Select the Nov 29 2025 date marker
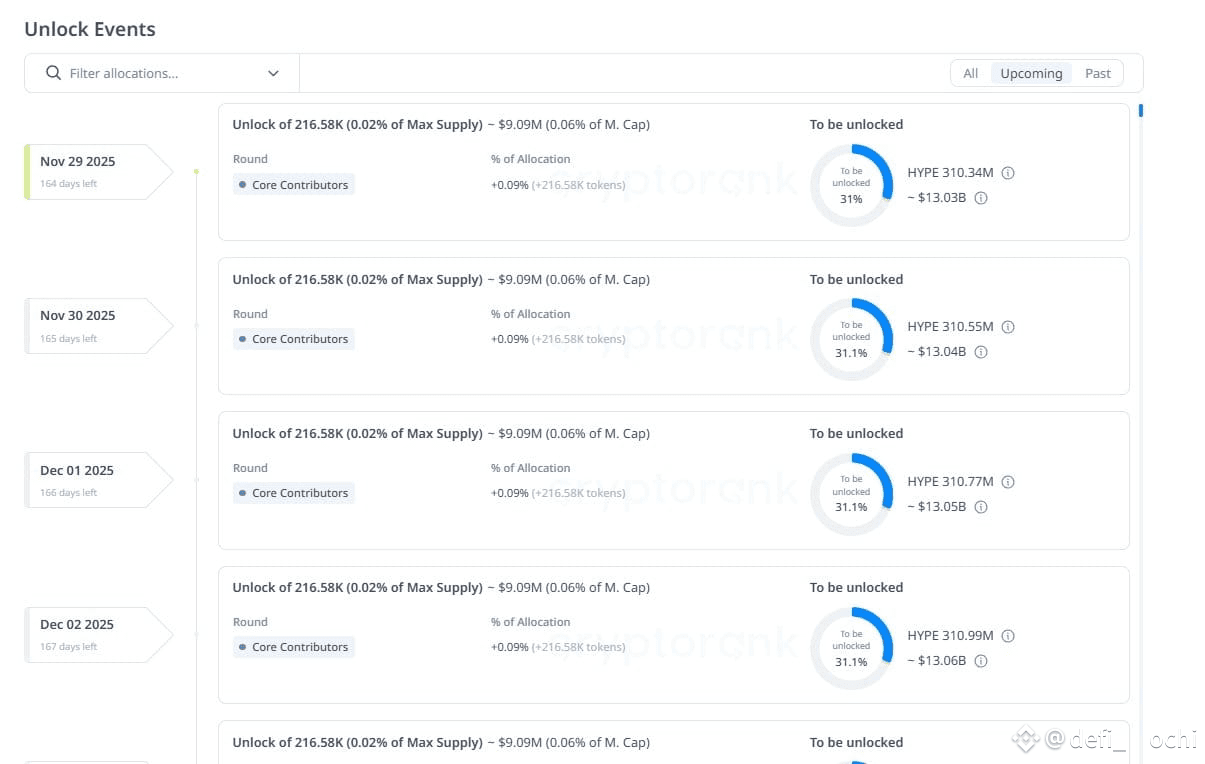The height and width of the screenshot is (764, 1205). (x=98, y=172)
